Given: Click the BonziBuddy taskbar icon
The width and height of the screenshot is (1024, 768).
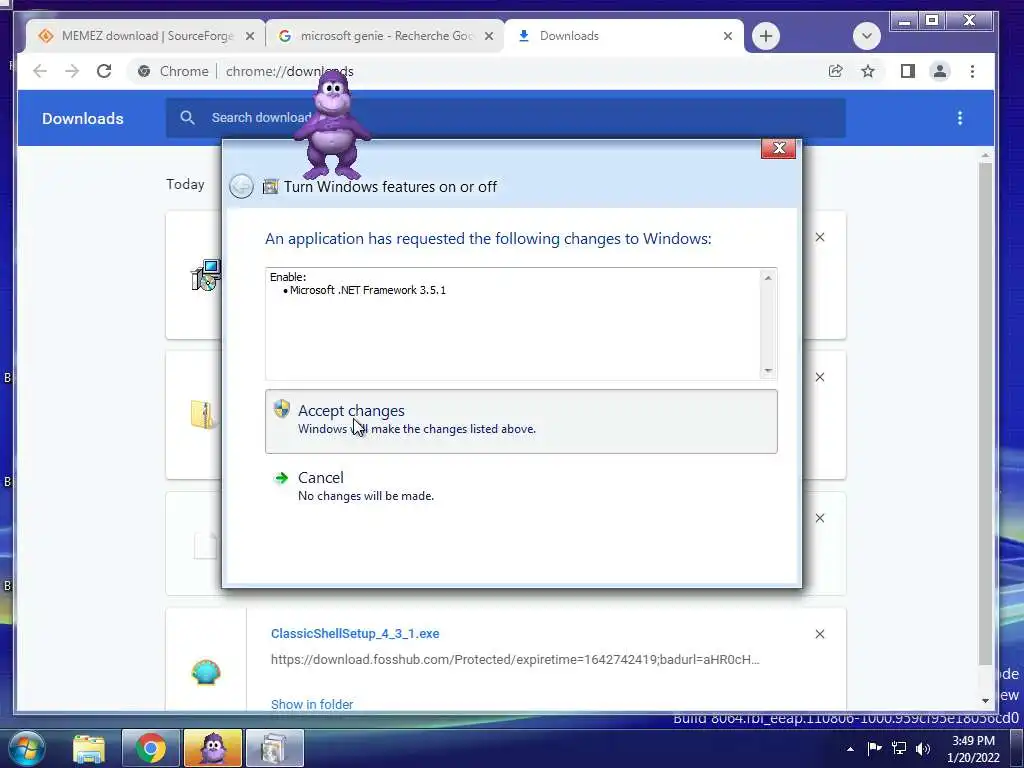Looking at the screenshot, I should pos(213,748).
